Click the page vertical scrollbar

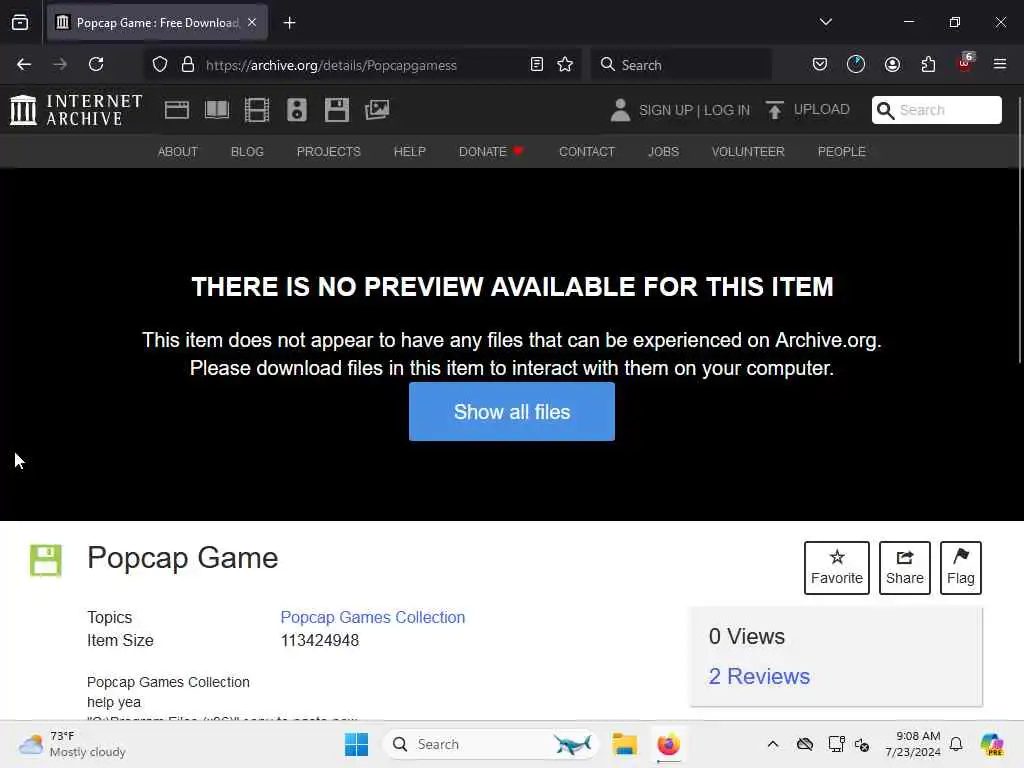(x=1019, y=229)
